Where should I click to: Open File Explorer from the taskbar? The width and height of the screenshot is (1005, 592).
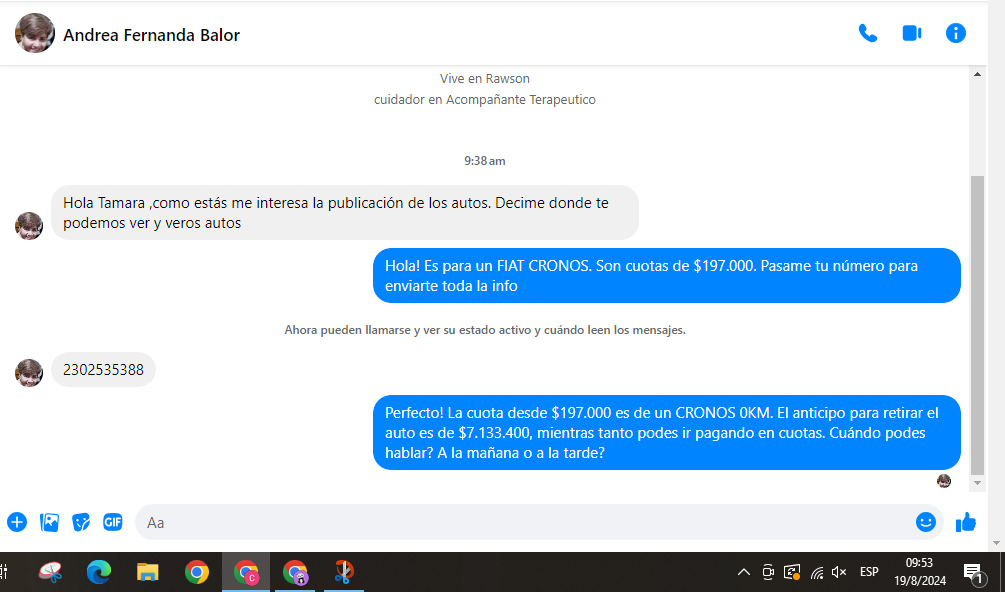[148, 572]
